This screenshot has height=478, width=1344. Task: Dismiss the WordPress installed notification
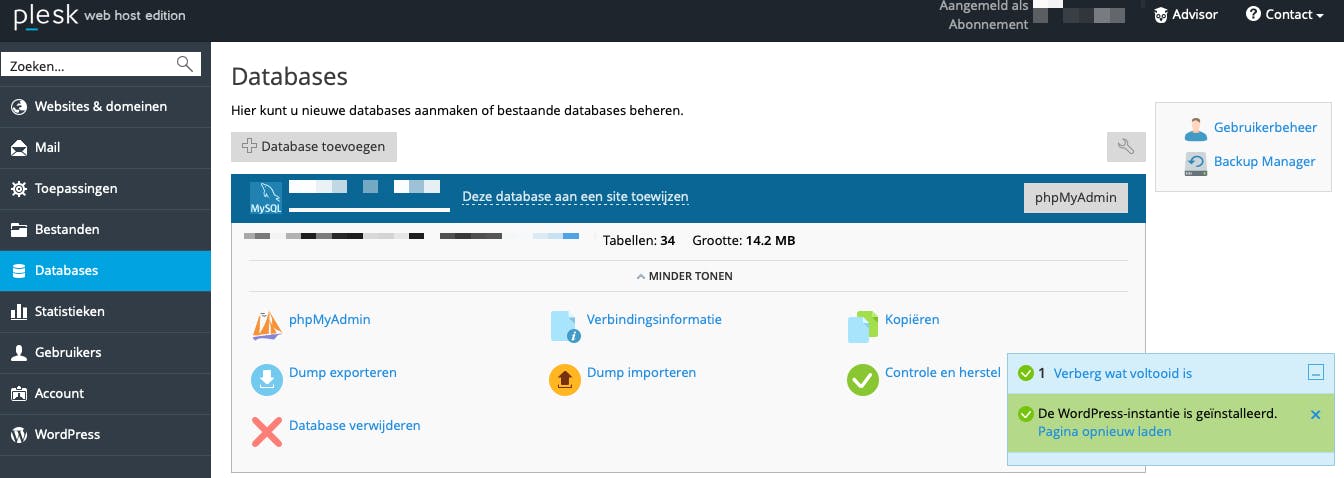[x=1315, y=414]
